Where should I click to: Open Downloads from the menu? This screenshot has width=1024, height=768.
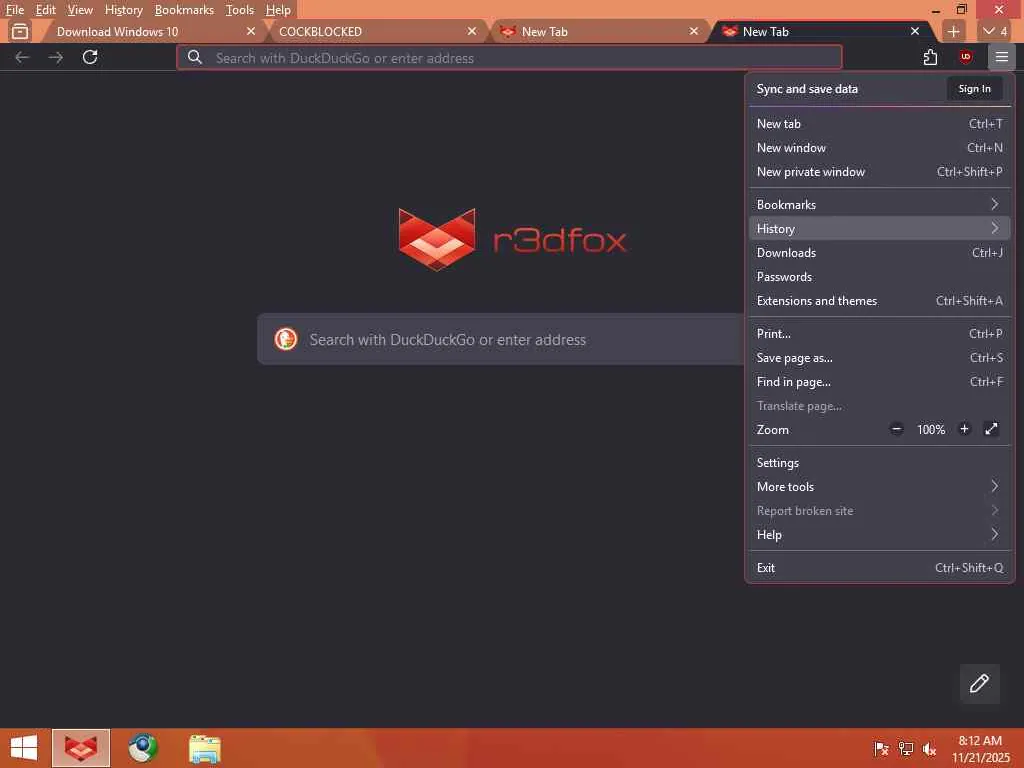[x=880, y=253]
